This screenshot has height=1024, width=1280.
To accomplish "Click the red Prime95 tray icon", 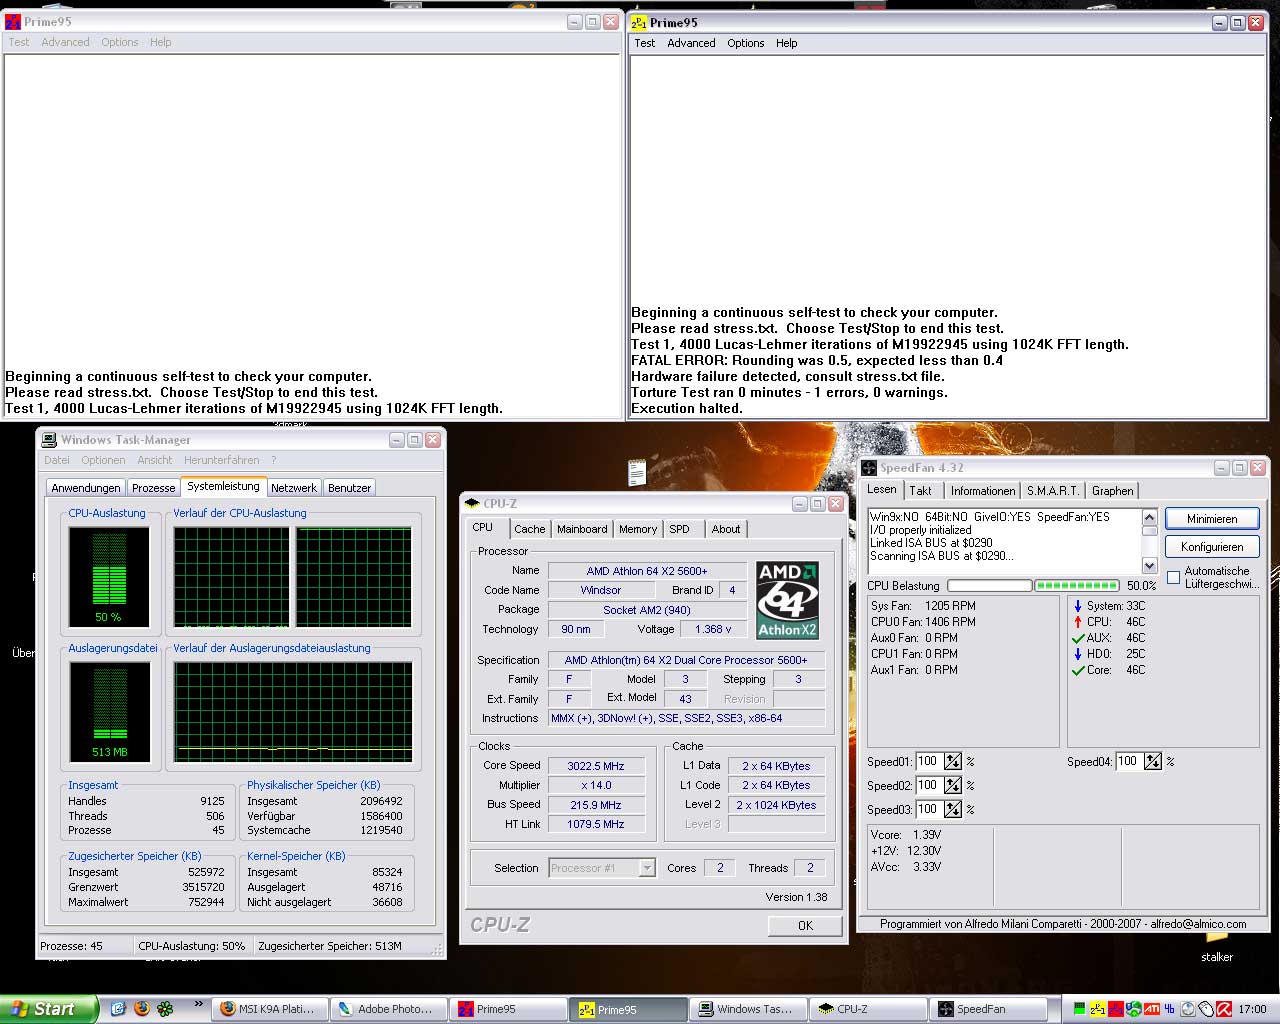I will click(x=1116, y=1009).
